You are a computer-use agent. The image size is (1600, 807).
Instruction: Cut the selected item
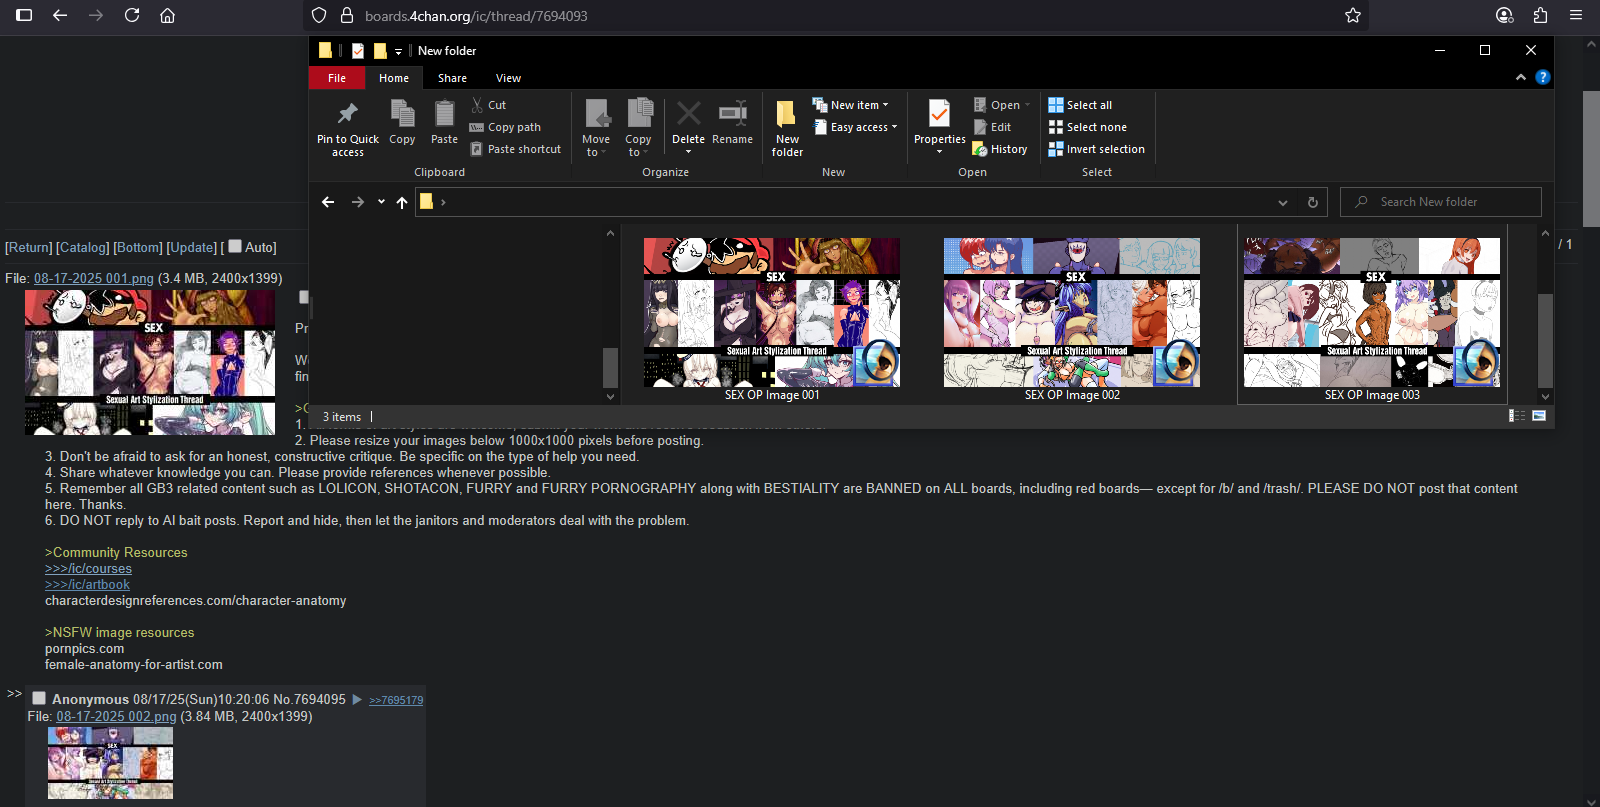point(489,105)
